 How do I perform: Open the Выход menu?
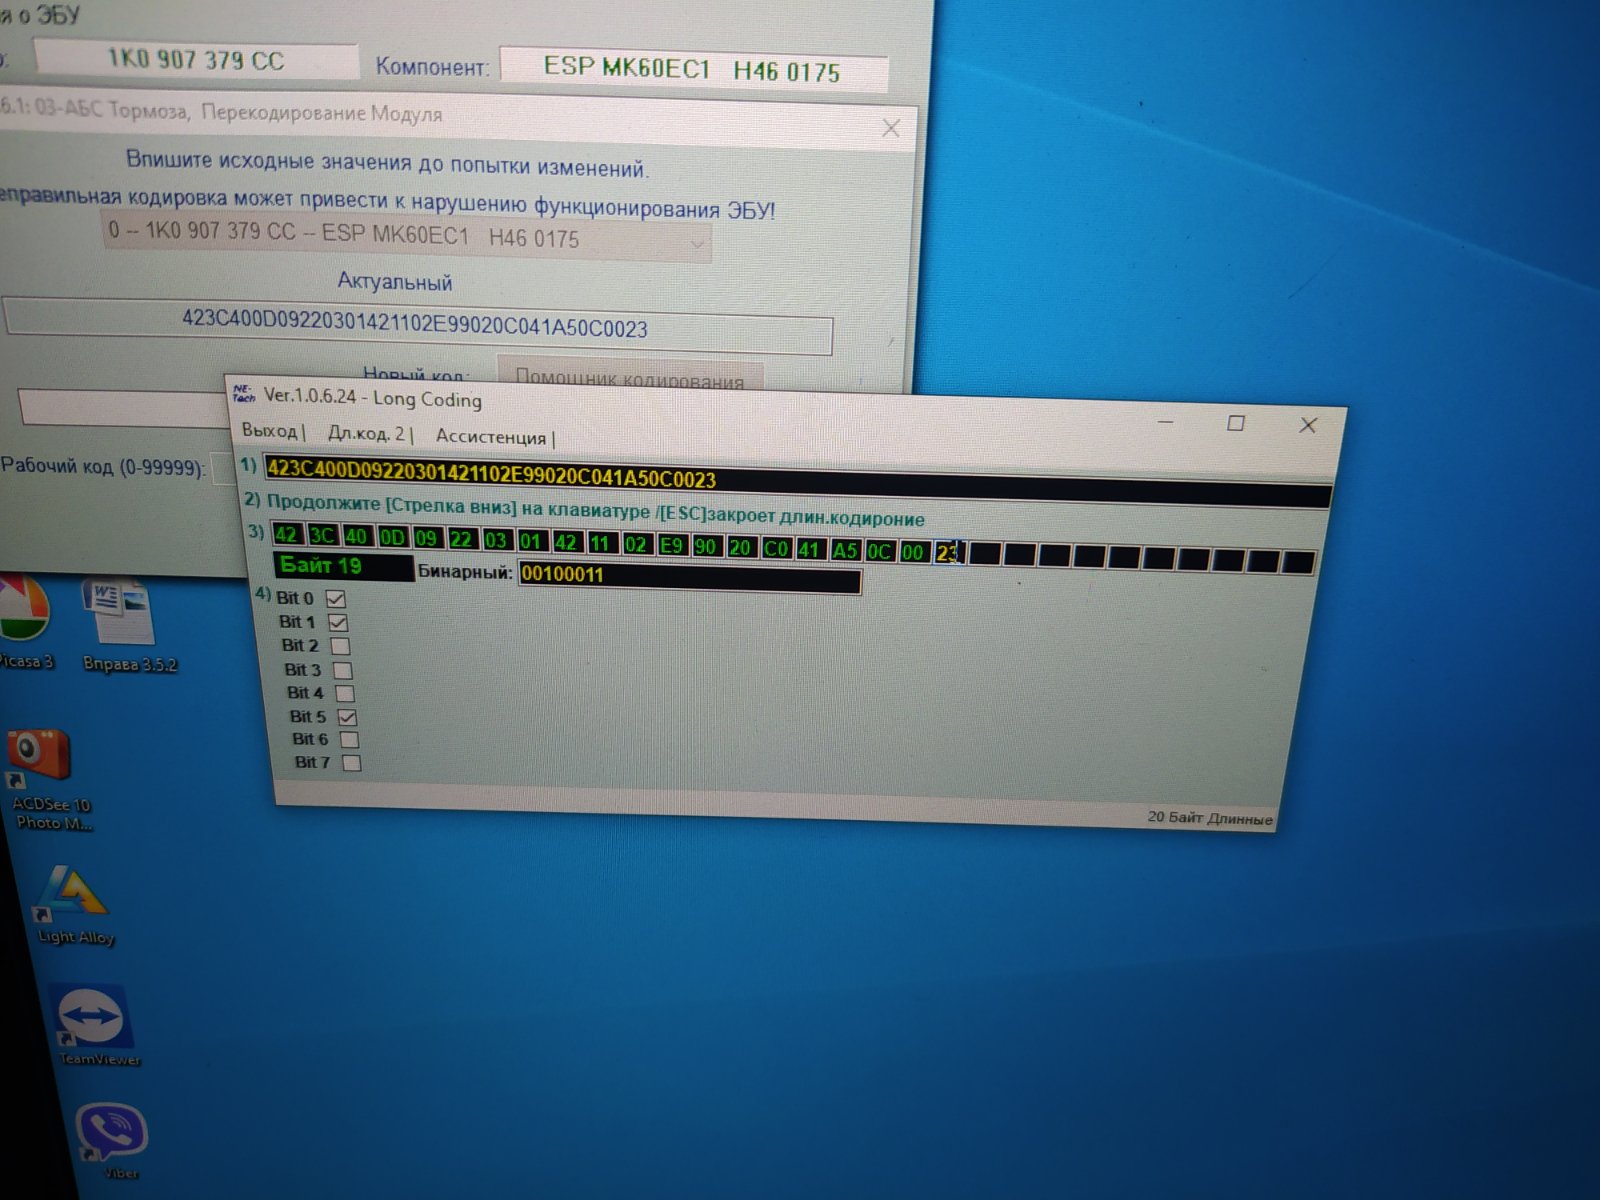[x=269, y=431]
